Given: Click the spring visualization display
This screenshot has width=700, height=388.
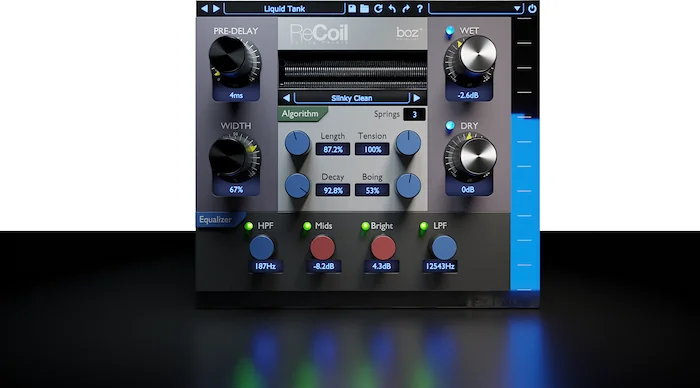Looking at the screenshot, I should (353, 71).
